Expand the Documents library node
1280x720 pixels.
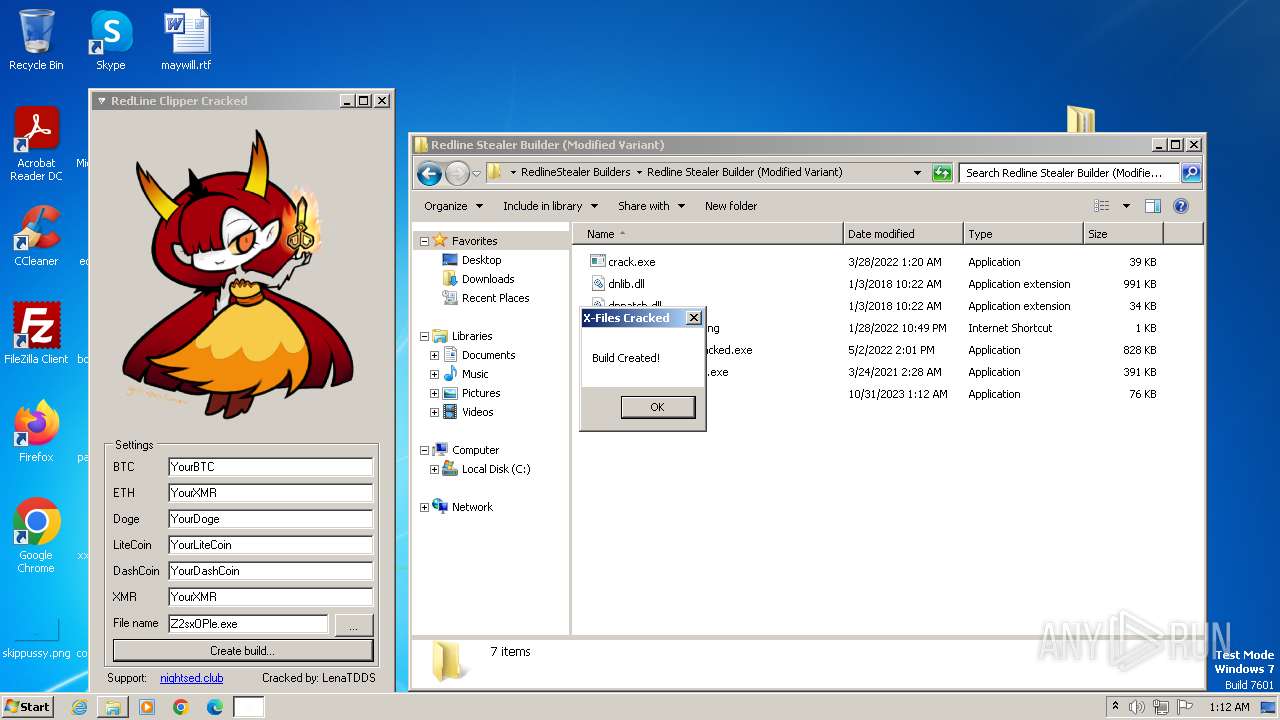tap(435, 355)
